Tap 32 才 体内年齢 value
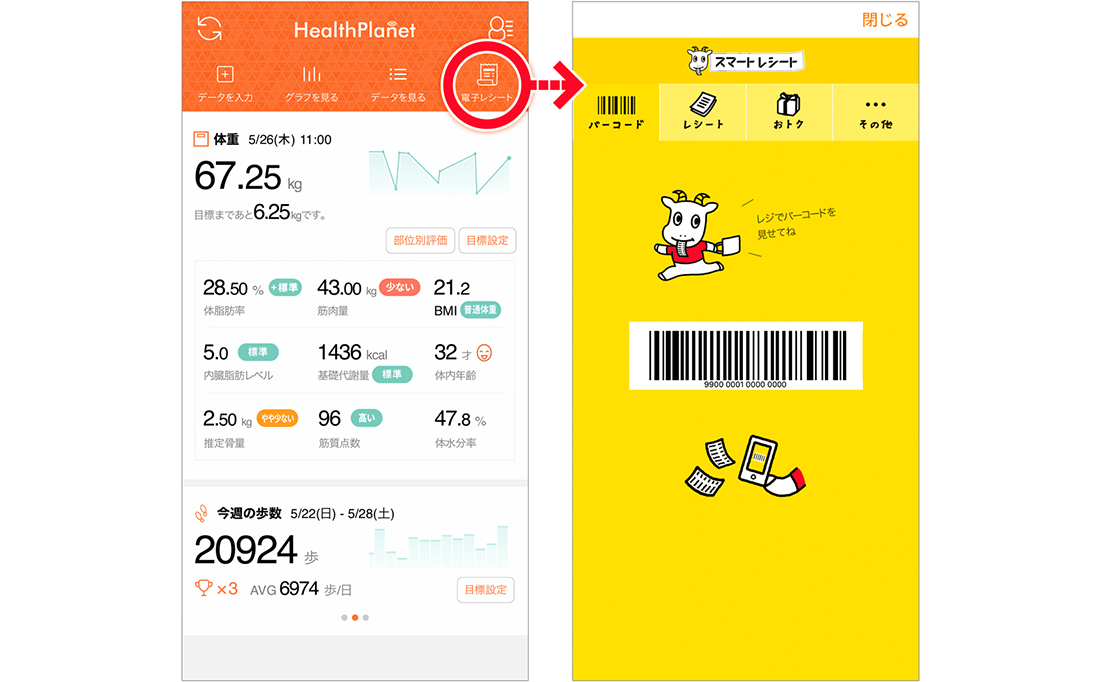The width and height of the screenshot is (1100, 682). click(452, 352)
